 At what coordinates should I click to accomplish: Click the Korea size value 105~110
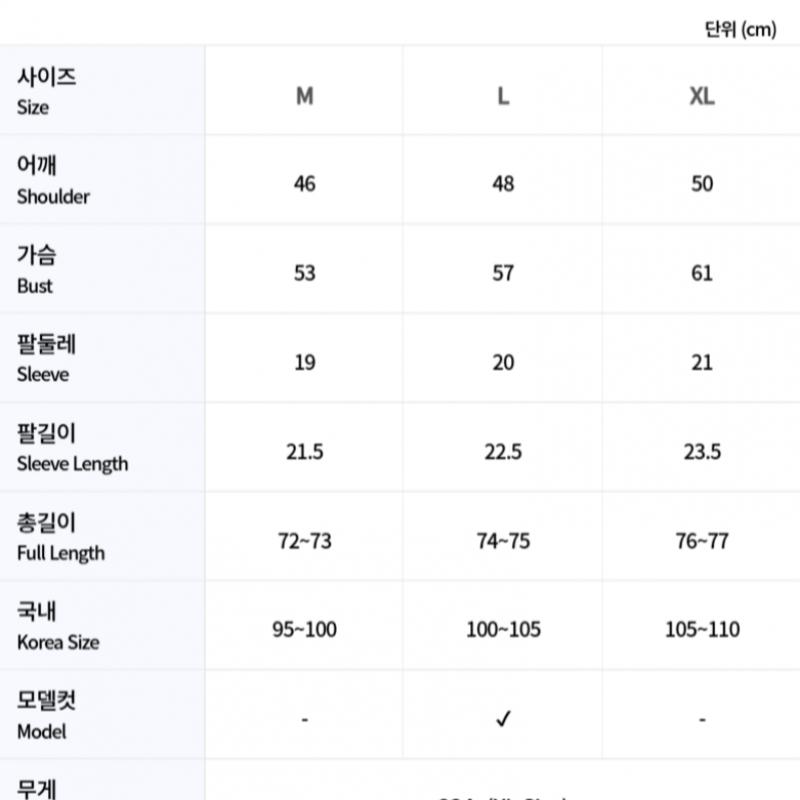tap(702, 630)
